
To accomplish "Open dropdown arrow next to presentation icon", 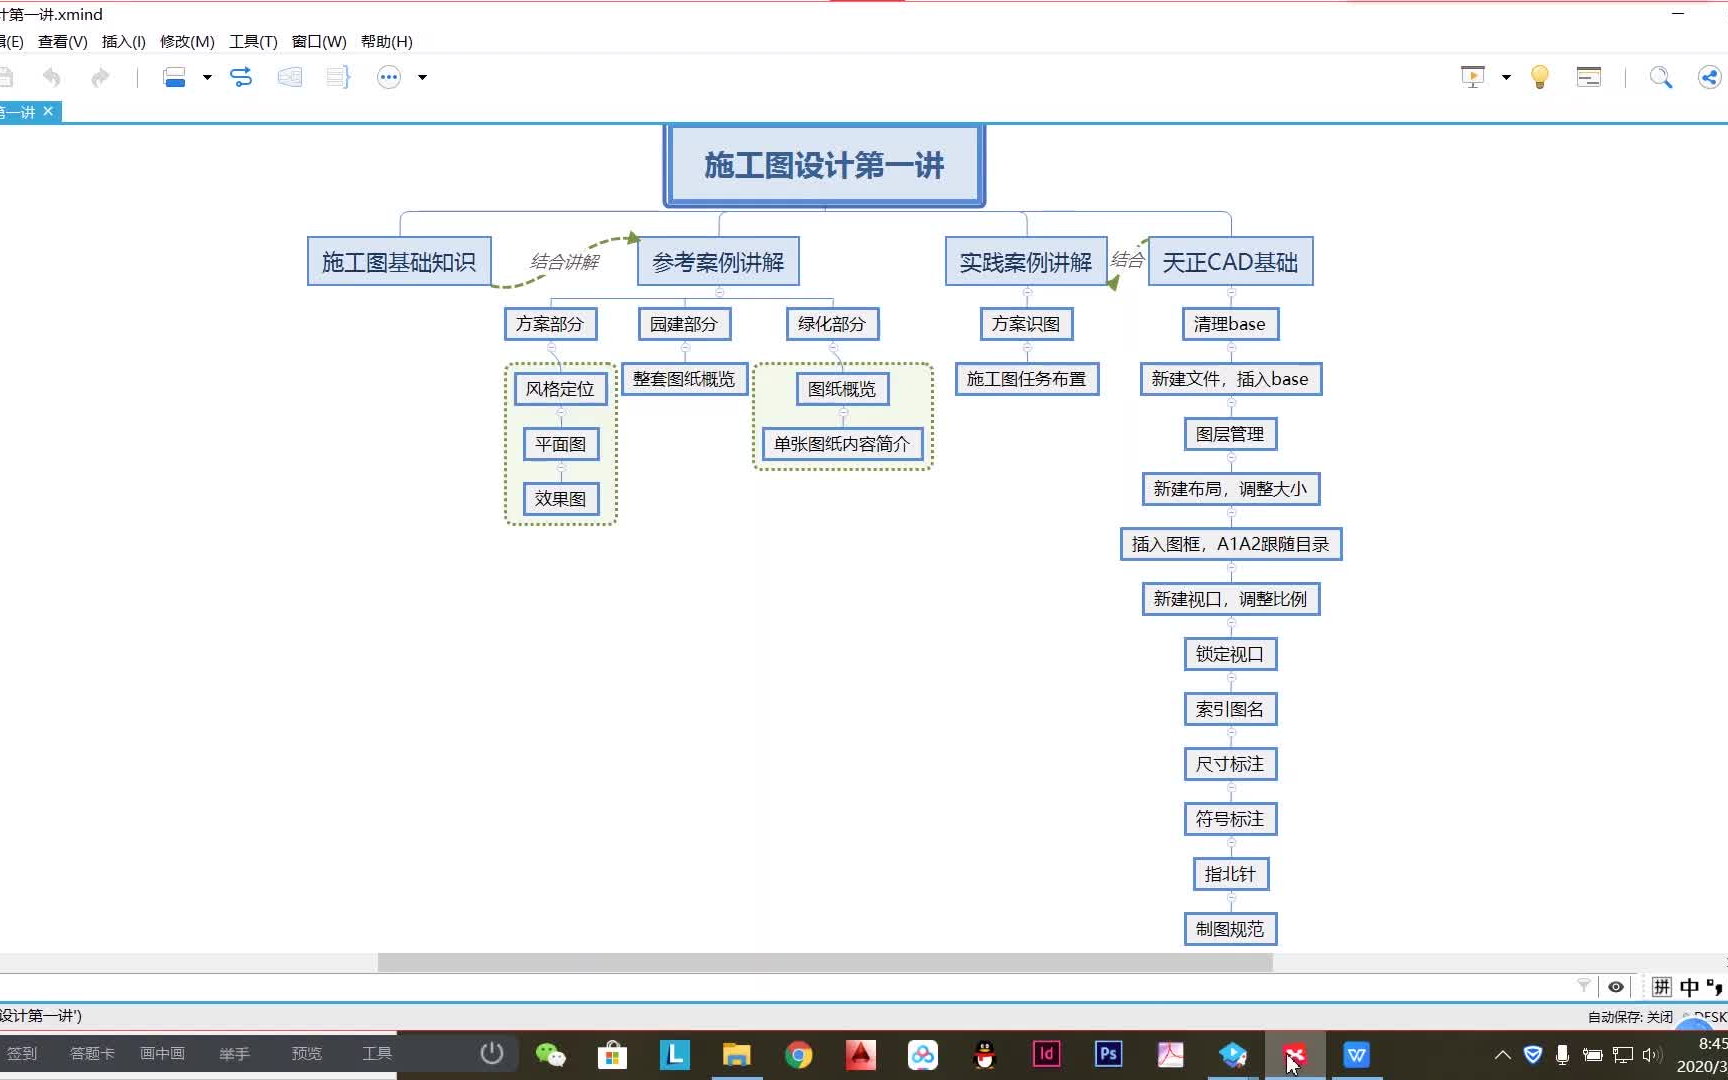I will (1506, 77).
